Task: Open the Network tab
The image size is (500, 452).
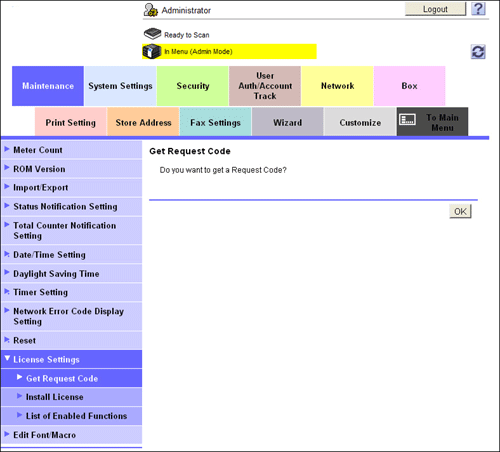Action: pyautogui.click(x=337, y=86)
